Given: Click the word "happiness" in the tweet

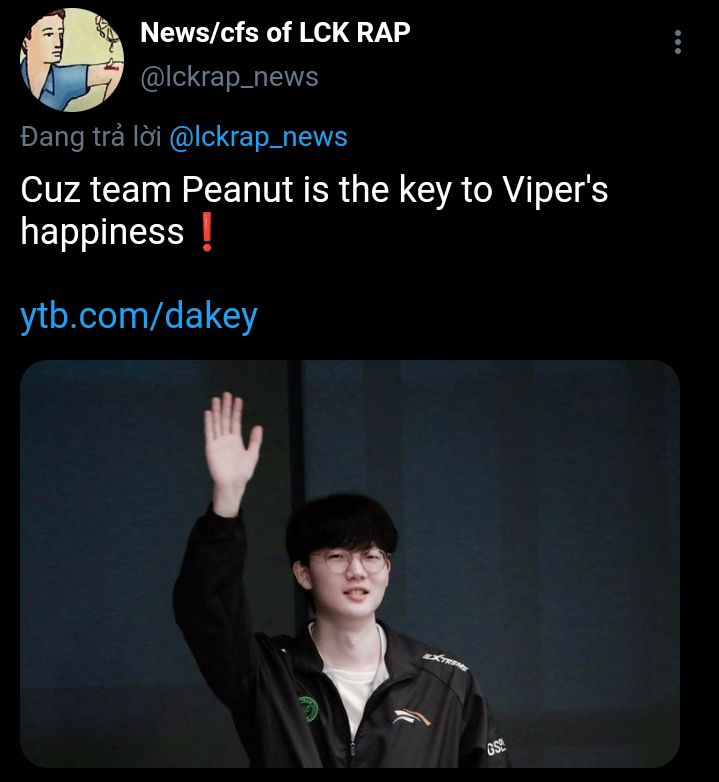Looking at the screenshot, I should [x=102, y=233].
